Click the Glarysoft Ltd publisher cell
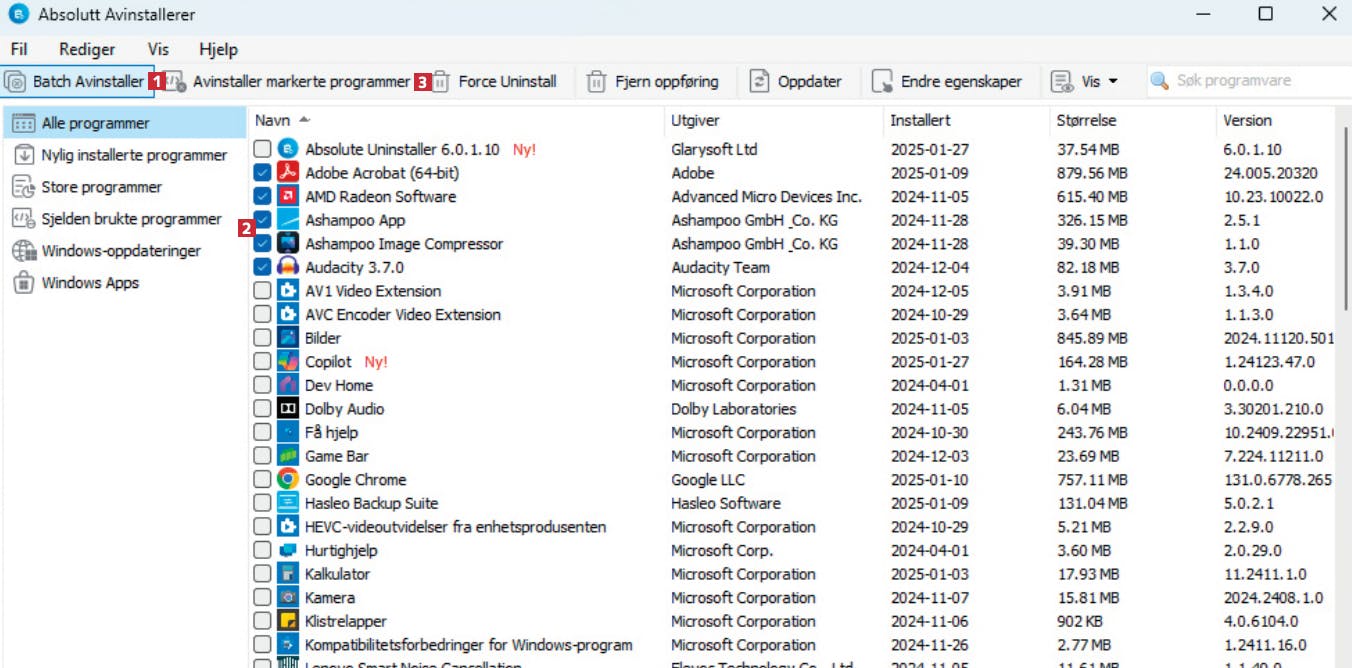 [x=714, y=149]
